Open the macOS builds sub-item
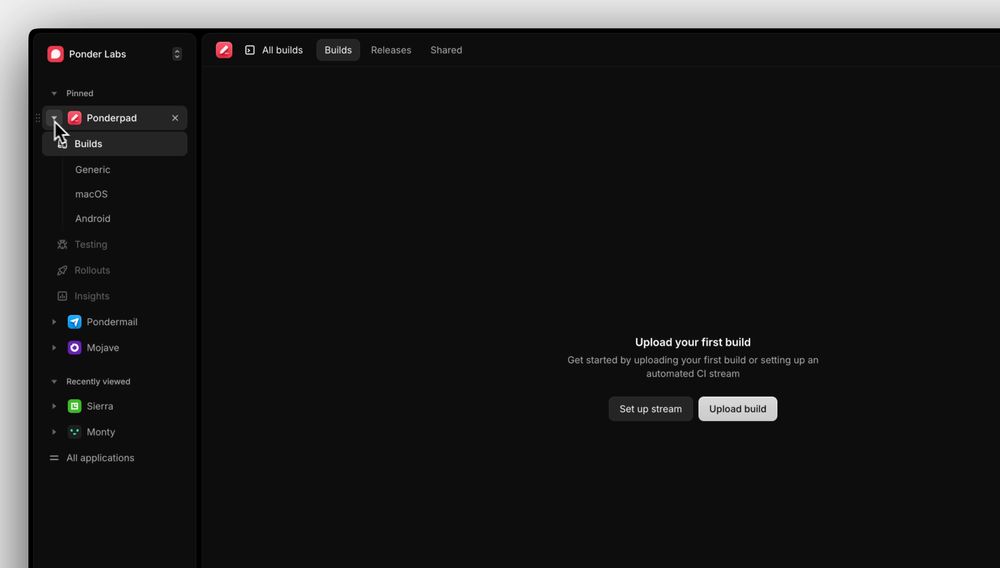The height and width of the screenshot is (568, 1000). tap(91, 194)
